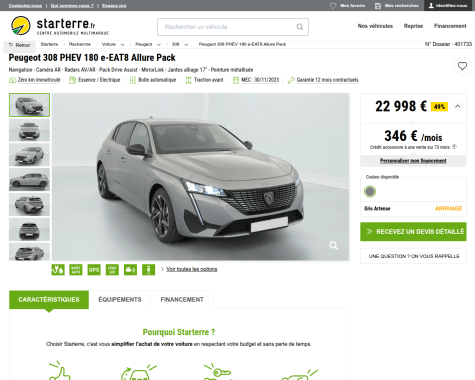The width and height of the screenshot is (475, 380).
Task: Select third thumbnail, front right angle view
Action: 29,155
